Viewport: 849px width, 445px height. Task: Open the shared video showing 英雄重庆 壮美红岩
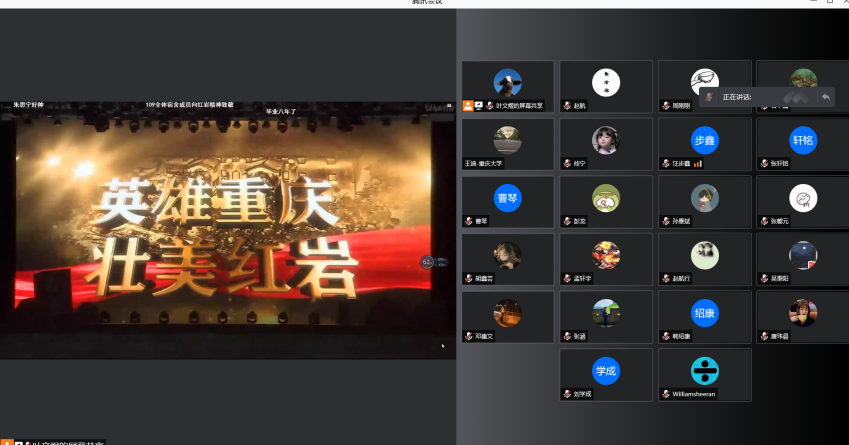point(227,230)
